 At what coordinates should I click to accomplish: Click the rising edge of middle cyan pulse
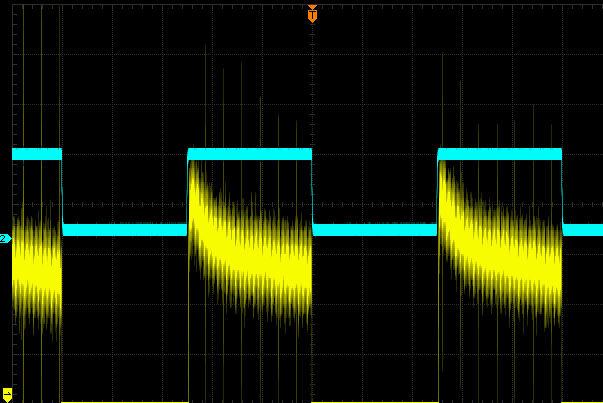click(x=188, y=192)
